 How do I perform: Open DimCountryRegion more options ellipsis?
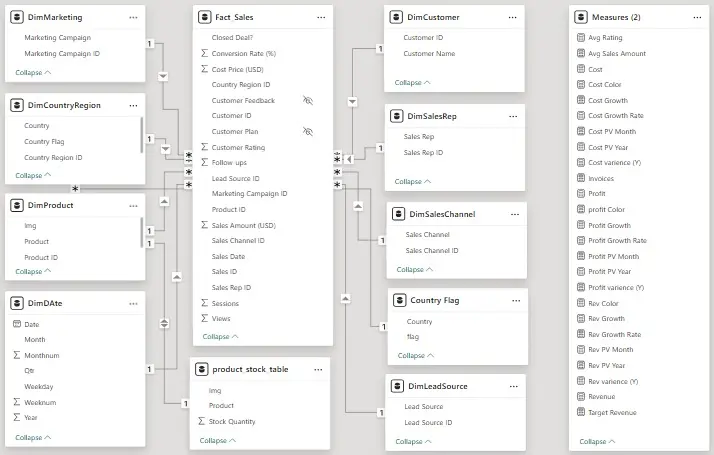click(133, 105)
